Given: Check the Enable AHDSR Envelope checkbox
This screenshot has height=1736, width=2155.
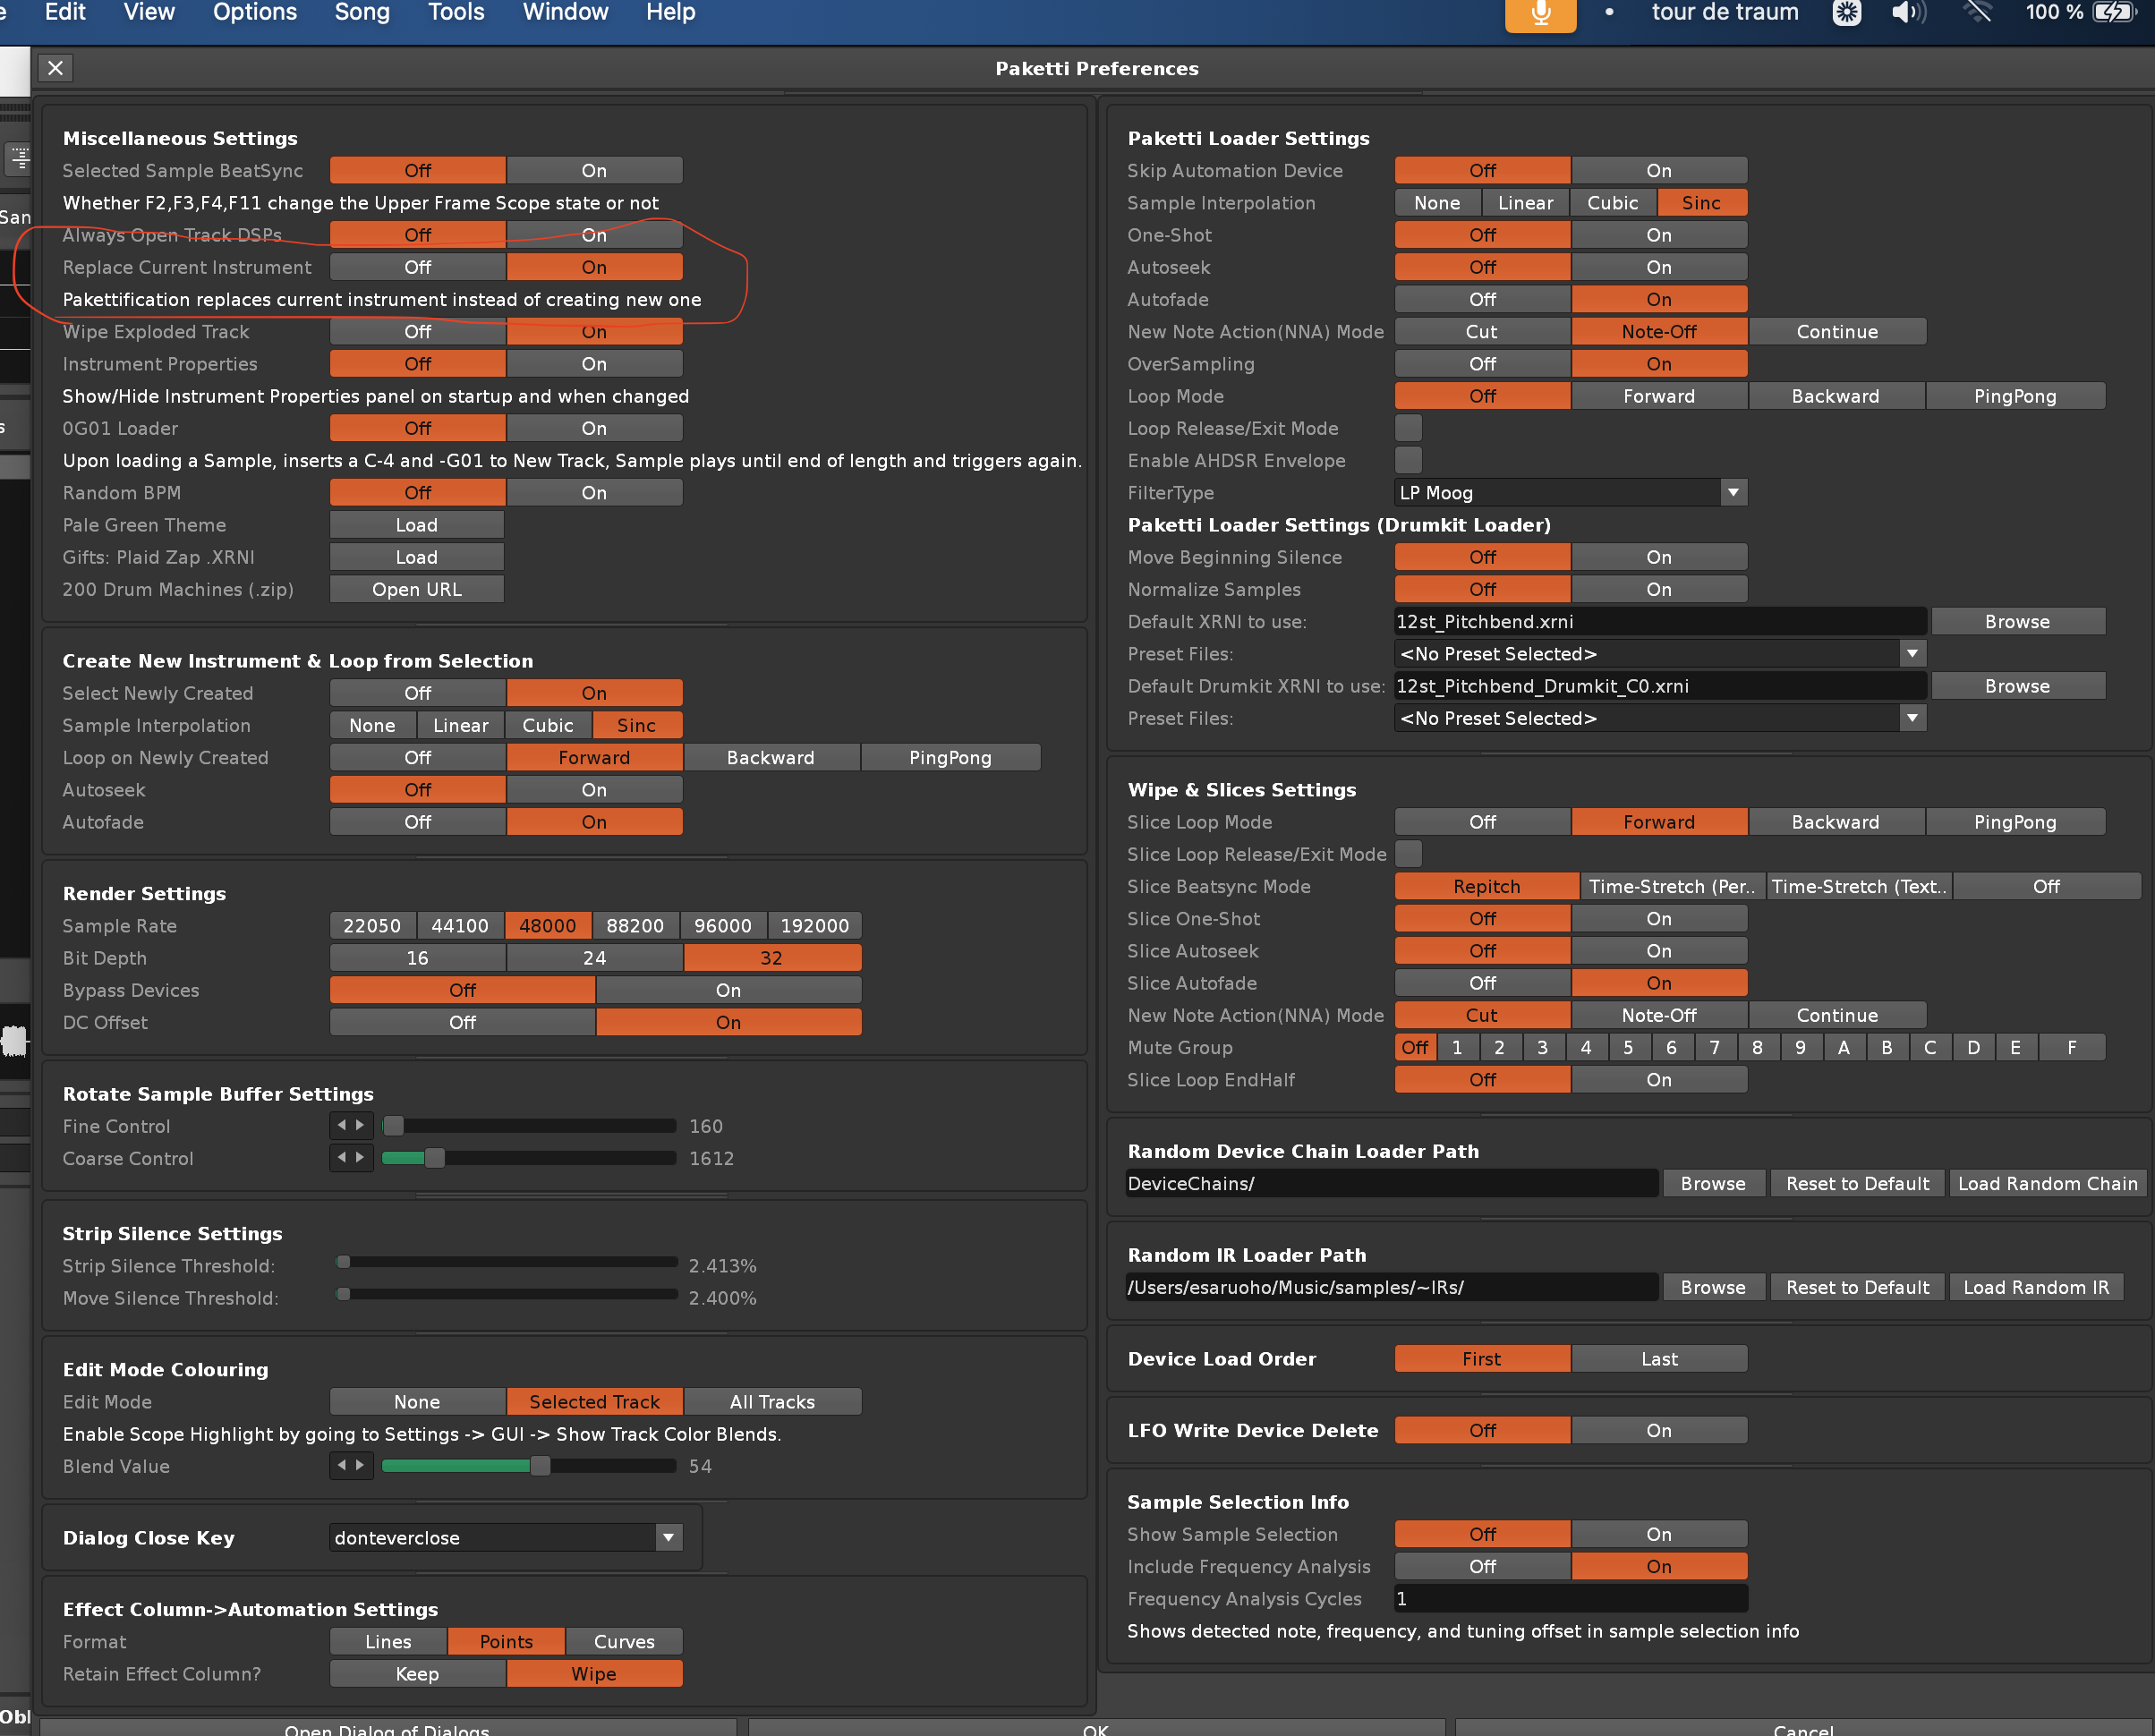Looking at the screenshot, I should [x=1408, y=460].
